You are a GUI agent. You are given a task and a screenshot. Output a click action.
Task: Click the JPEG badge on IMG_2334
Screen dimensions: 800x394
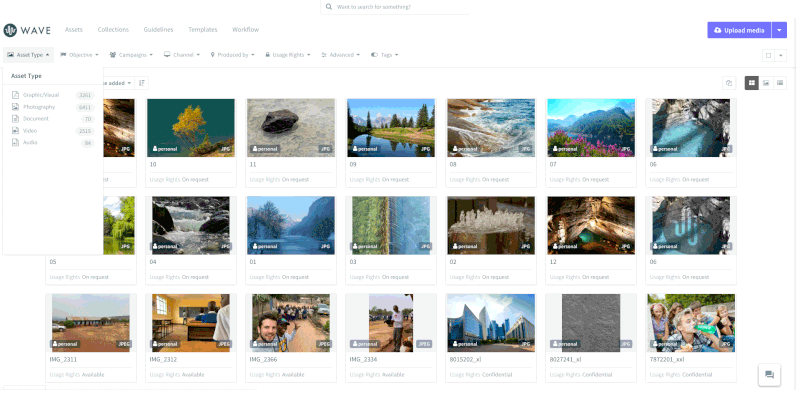pos(424,344)
